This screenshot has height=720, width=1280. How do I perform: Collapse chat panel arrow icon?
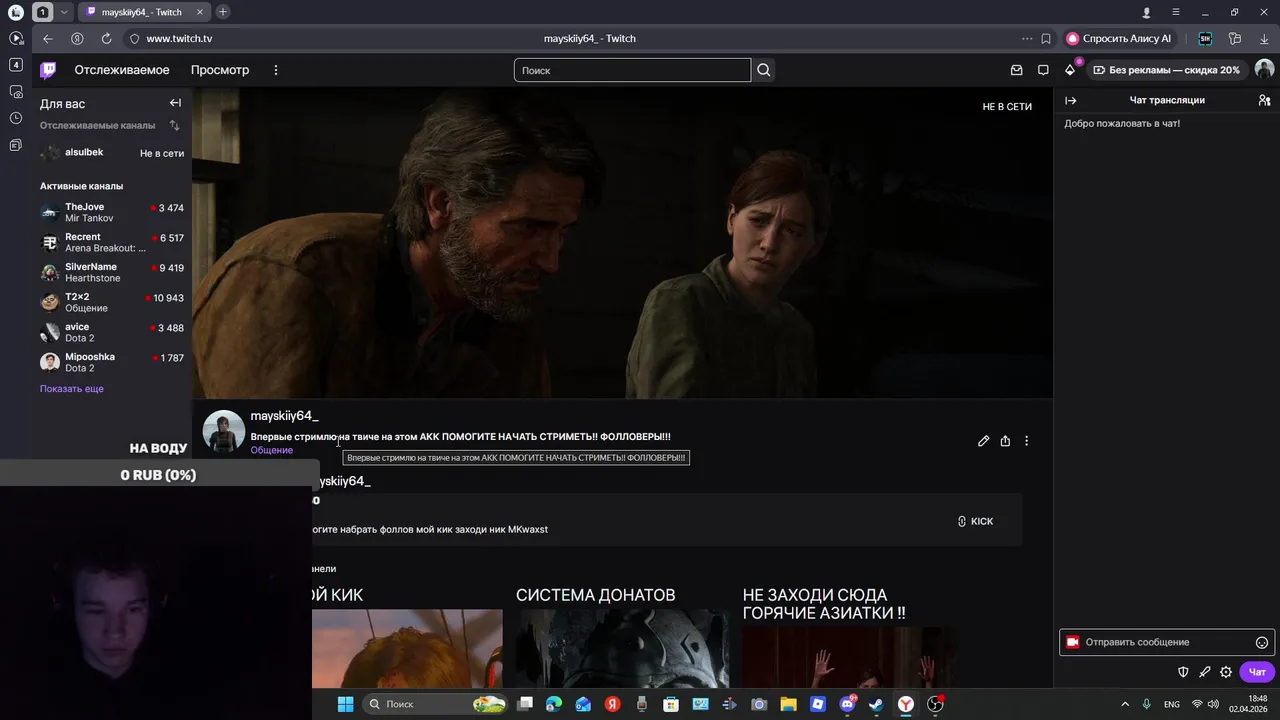[x=1070, y=100]
